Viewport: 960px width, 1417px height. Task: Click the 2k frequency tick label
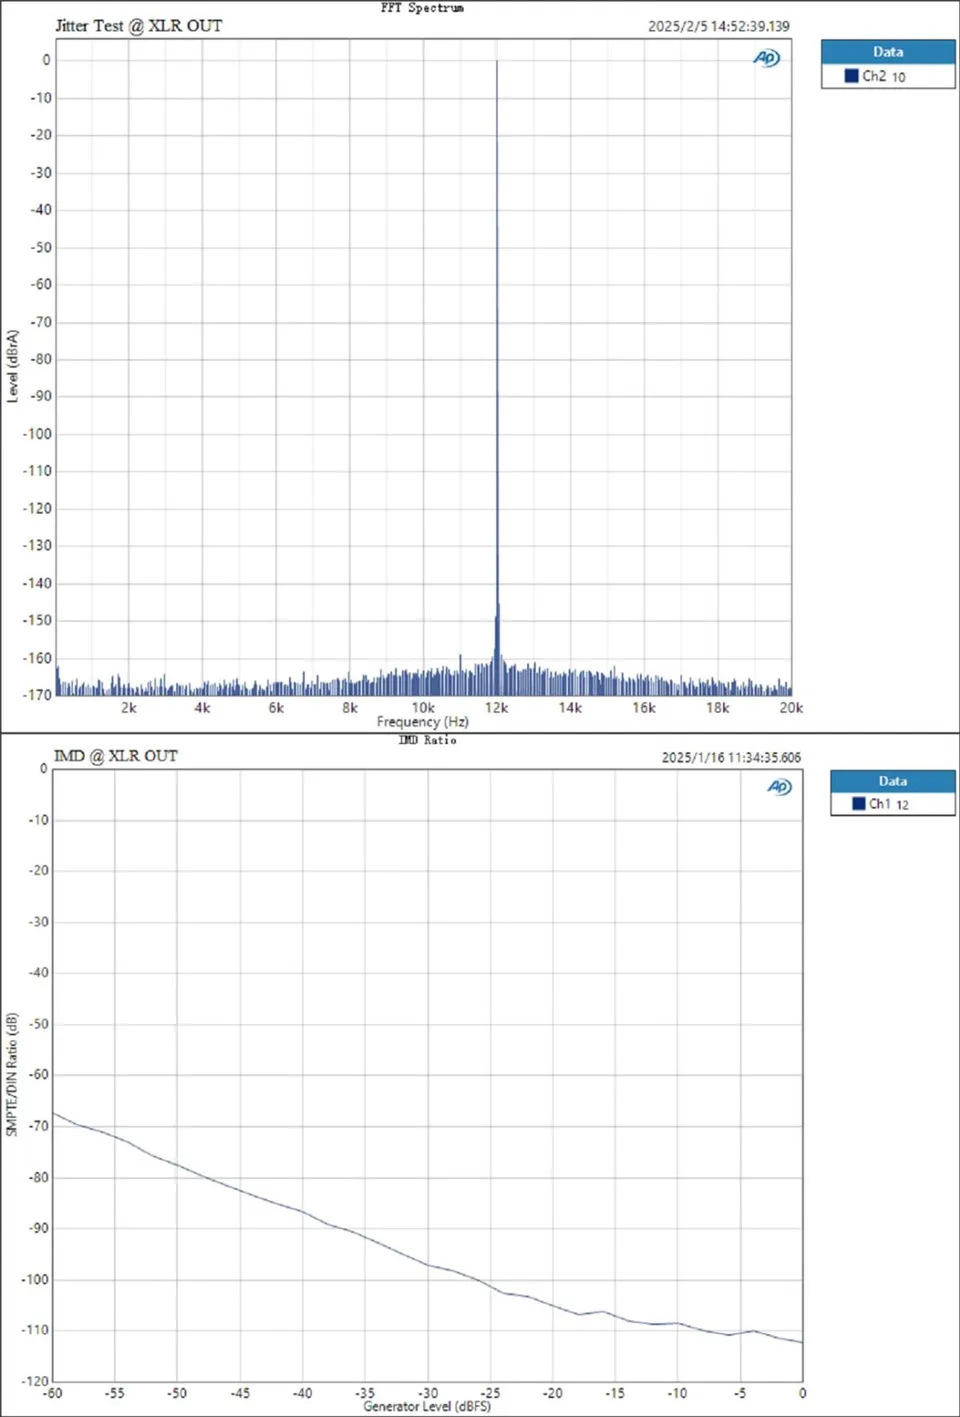(129, 707)
